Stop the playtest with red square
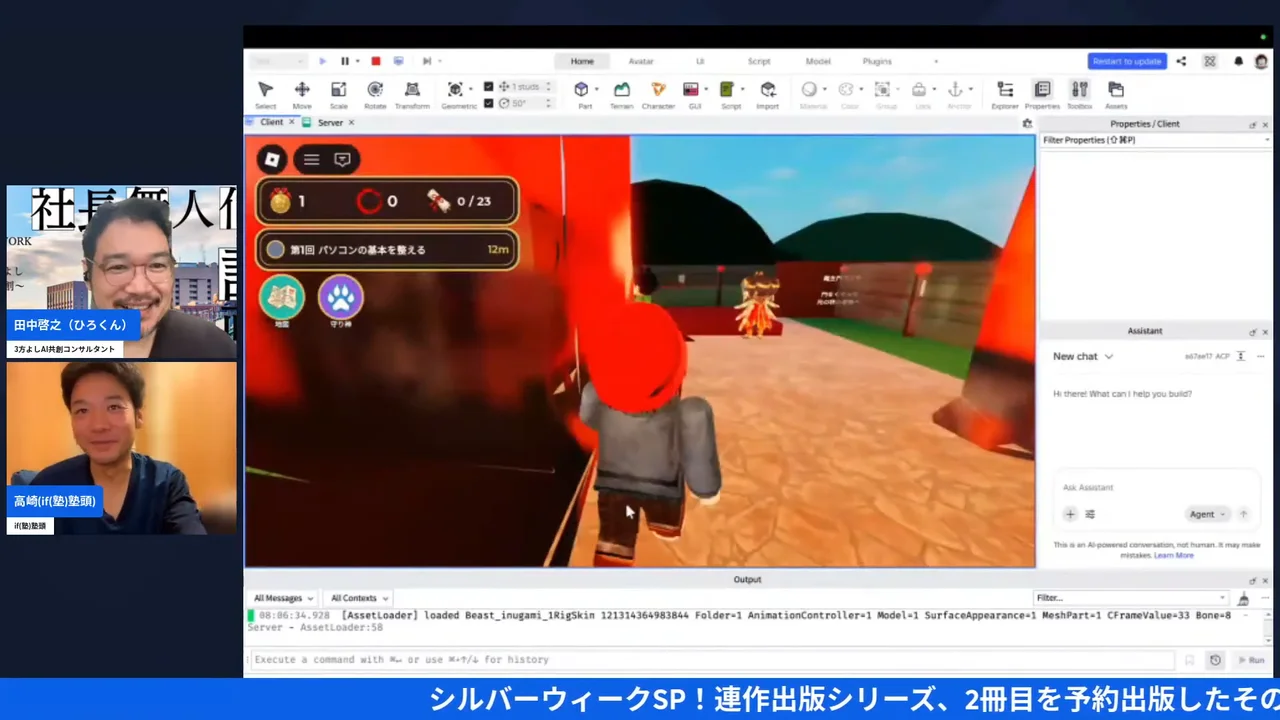 pyautogui.click(x=375, y=61)
